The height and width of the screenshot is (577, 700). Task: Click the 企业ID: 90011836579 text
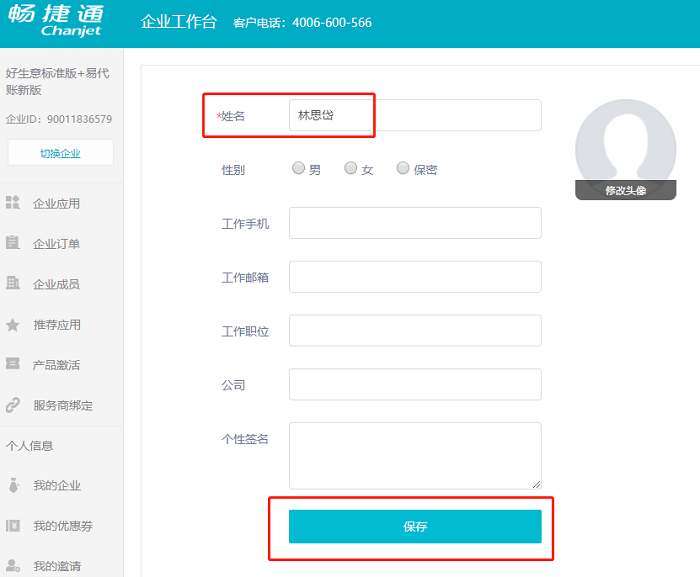coord(58,119)
